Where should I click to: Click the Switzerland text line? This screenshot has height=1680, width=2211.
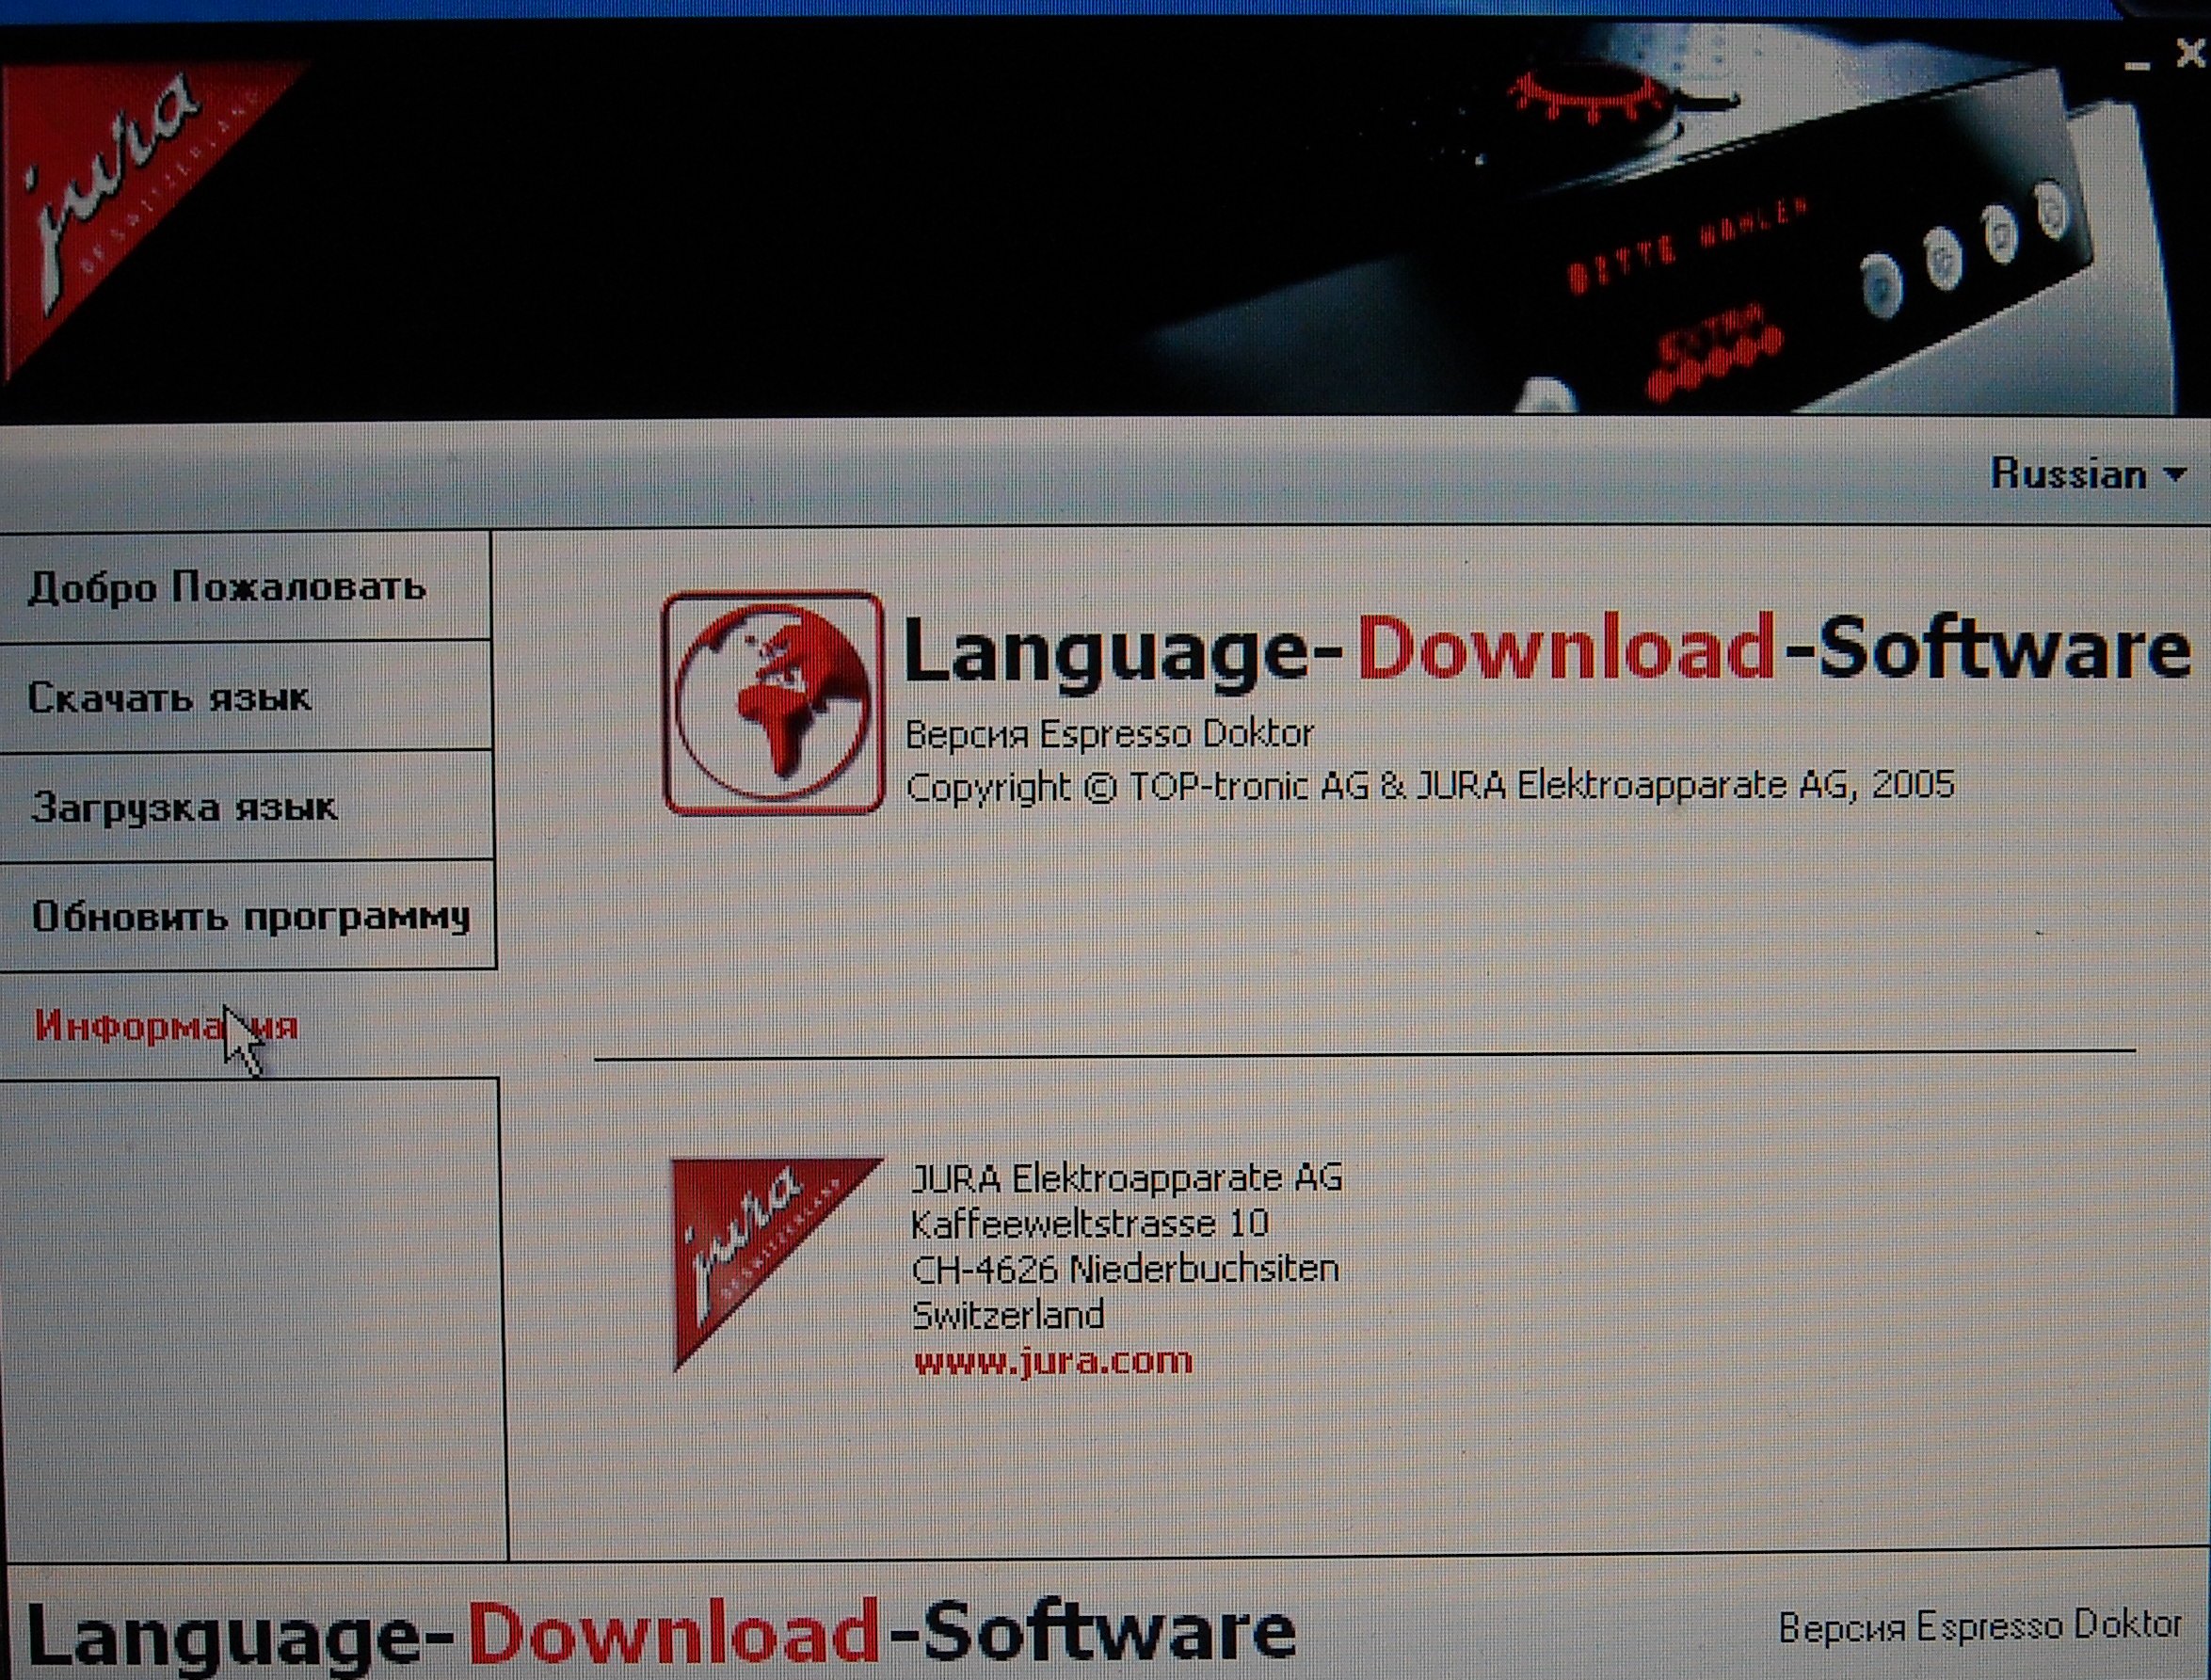coord(1007,1314)
